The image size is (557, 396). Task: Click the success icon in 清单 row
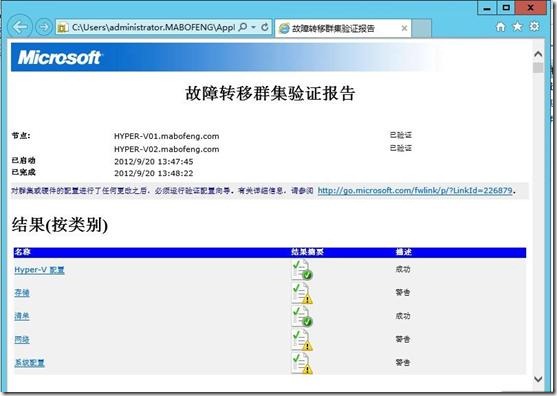(302, 316)
